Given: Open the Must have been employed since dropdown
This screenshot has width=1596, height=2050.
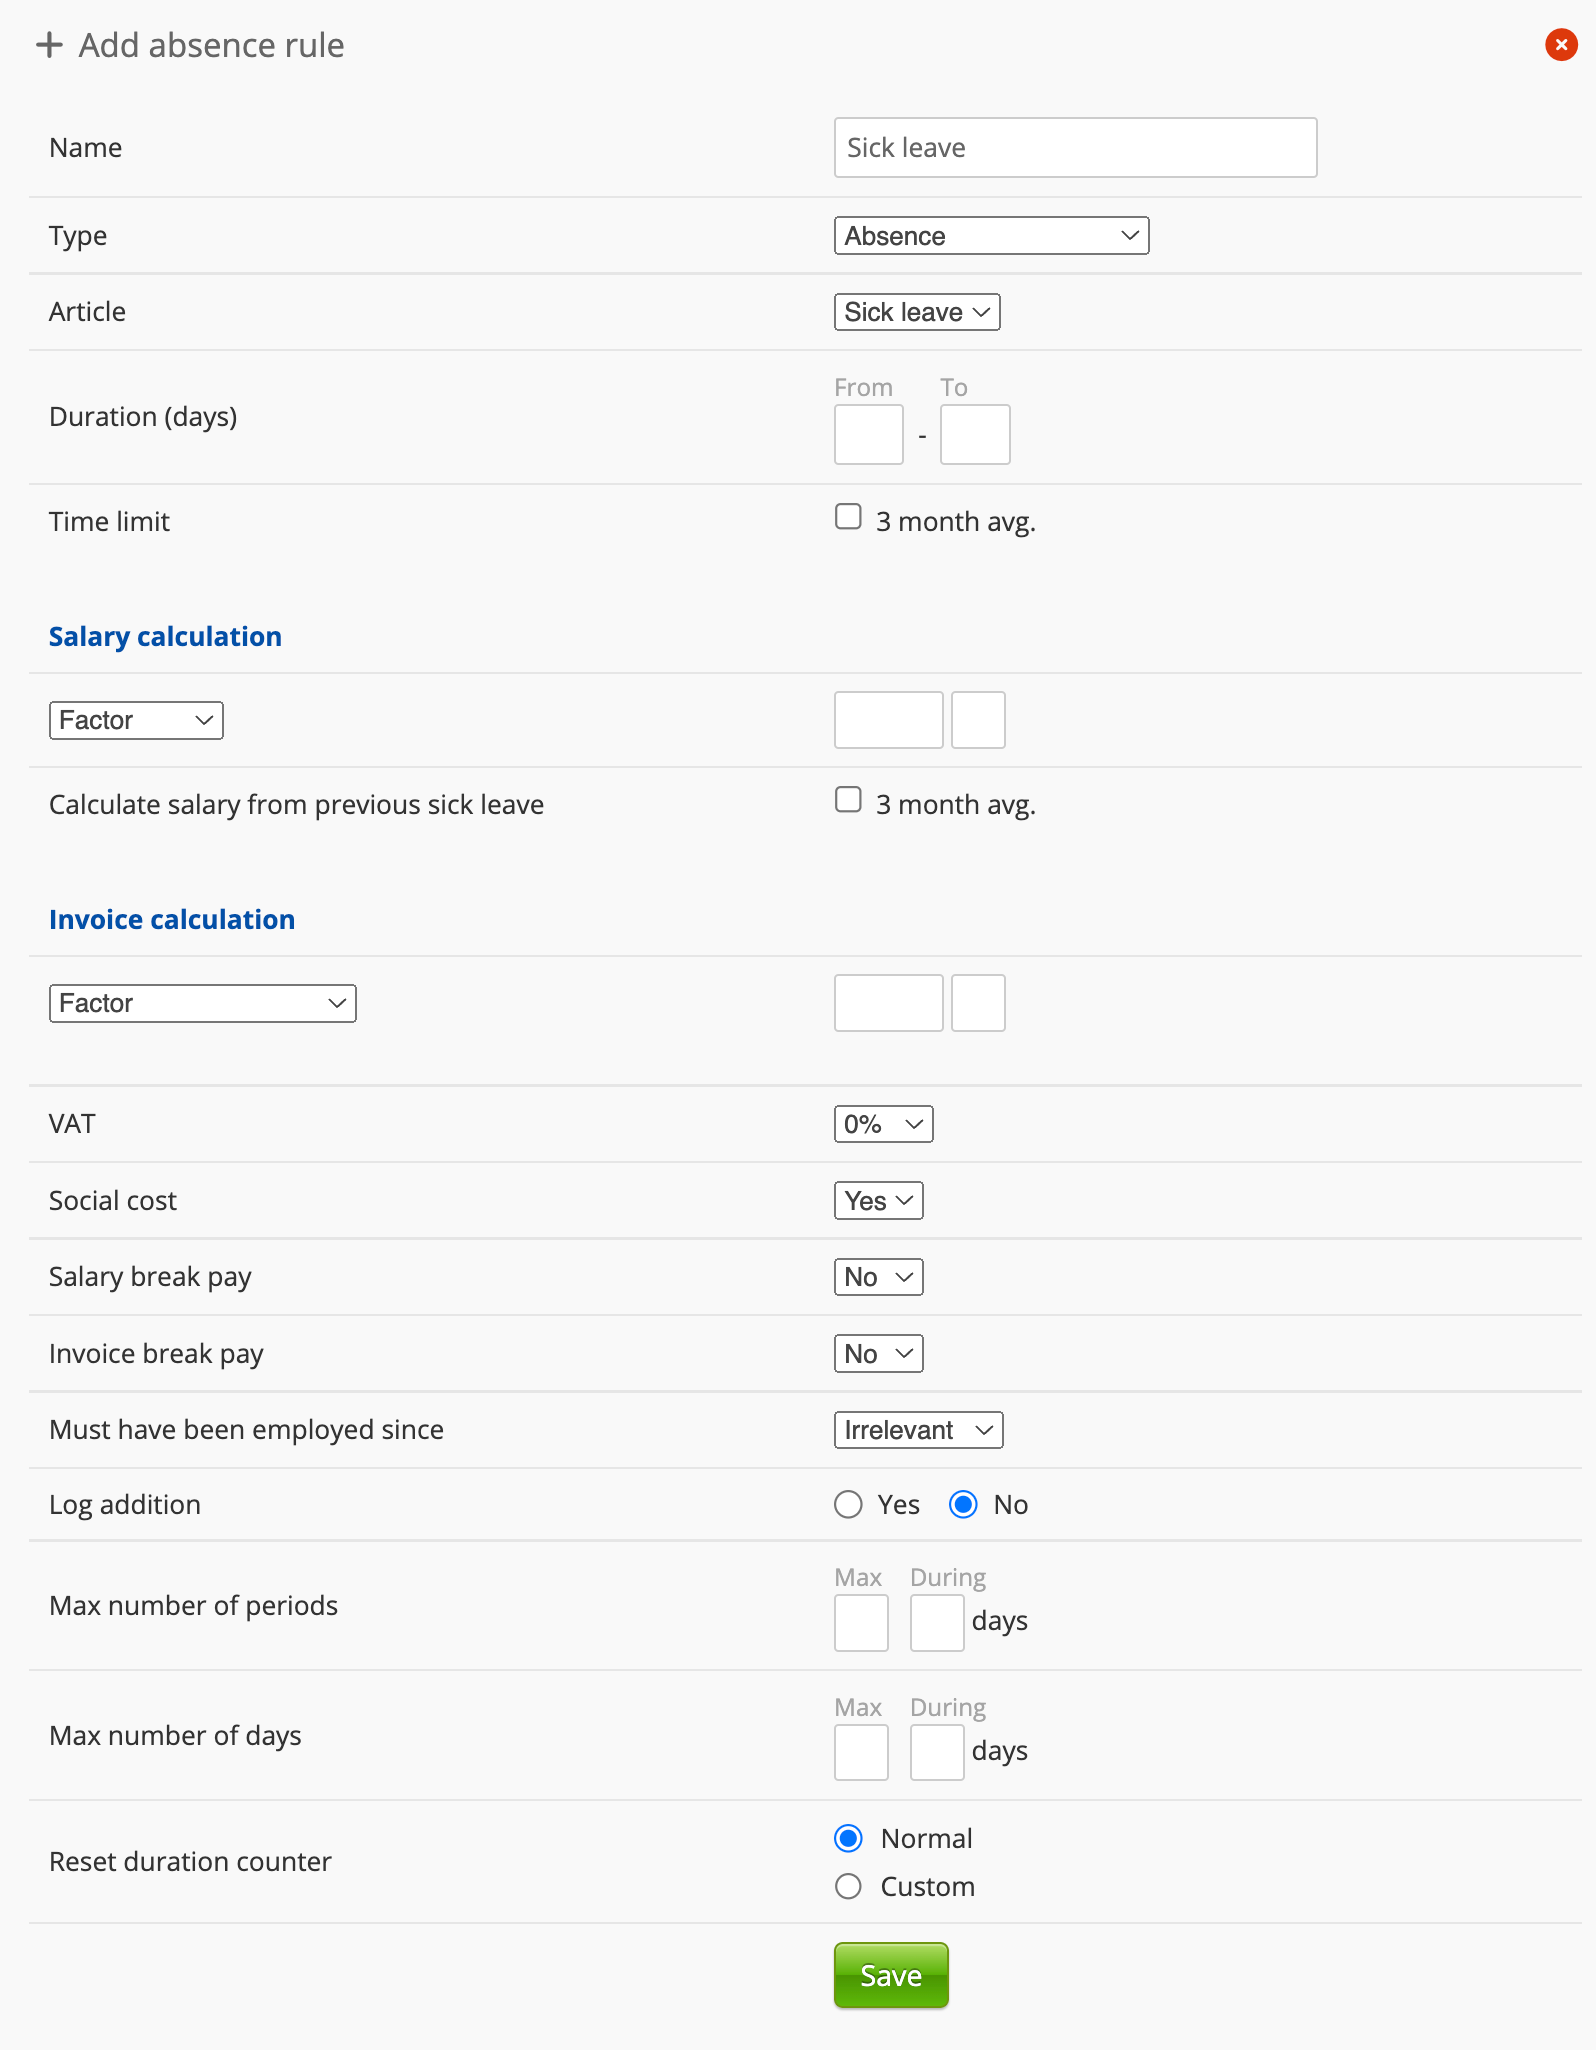Looking at the screenshot, I should (x=918, y=1430).
